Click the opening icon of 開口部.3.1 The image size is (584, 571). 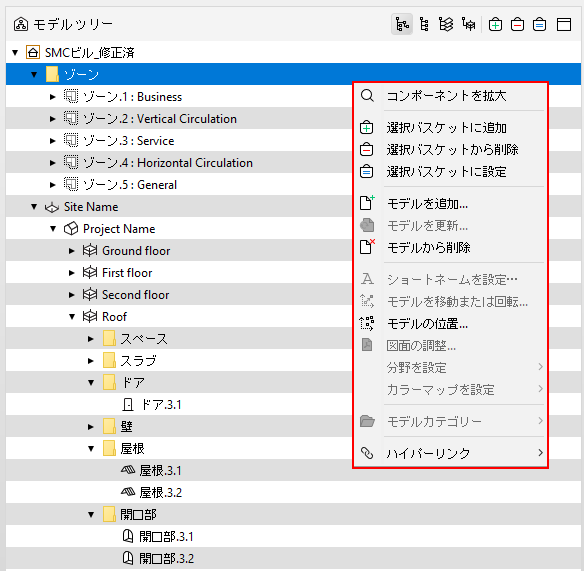[128, 536]
